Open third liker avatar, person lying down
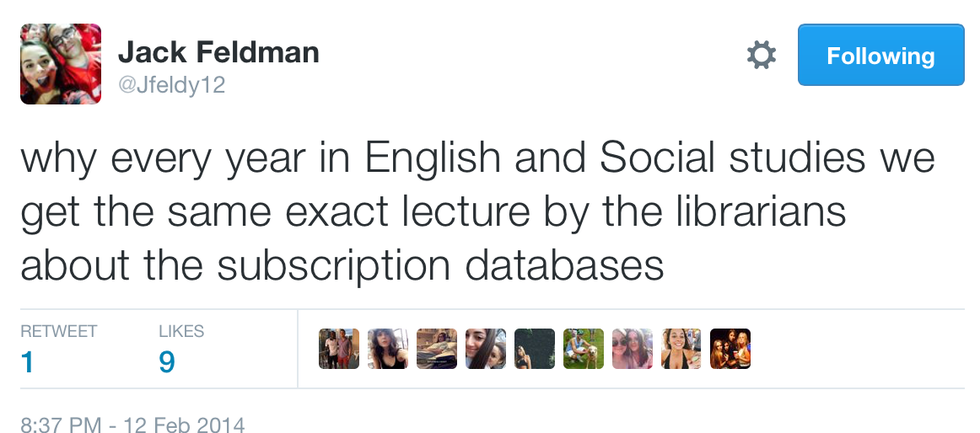This screenshot has width=980, height=433. click(437, 349)
